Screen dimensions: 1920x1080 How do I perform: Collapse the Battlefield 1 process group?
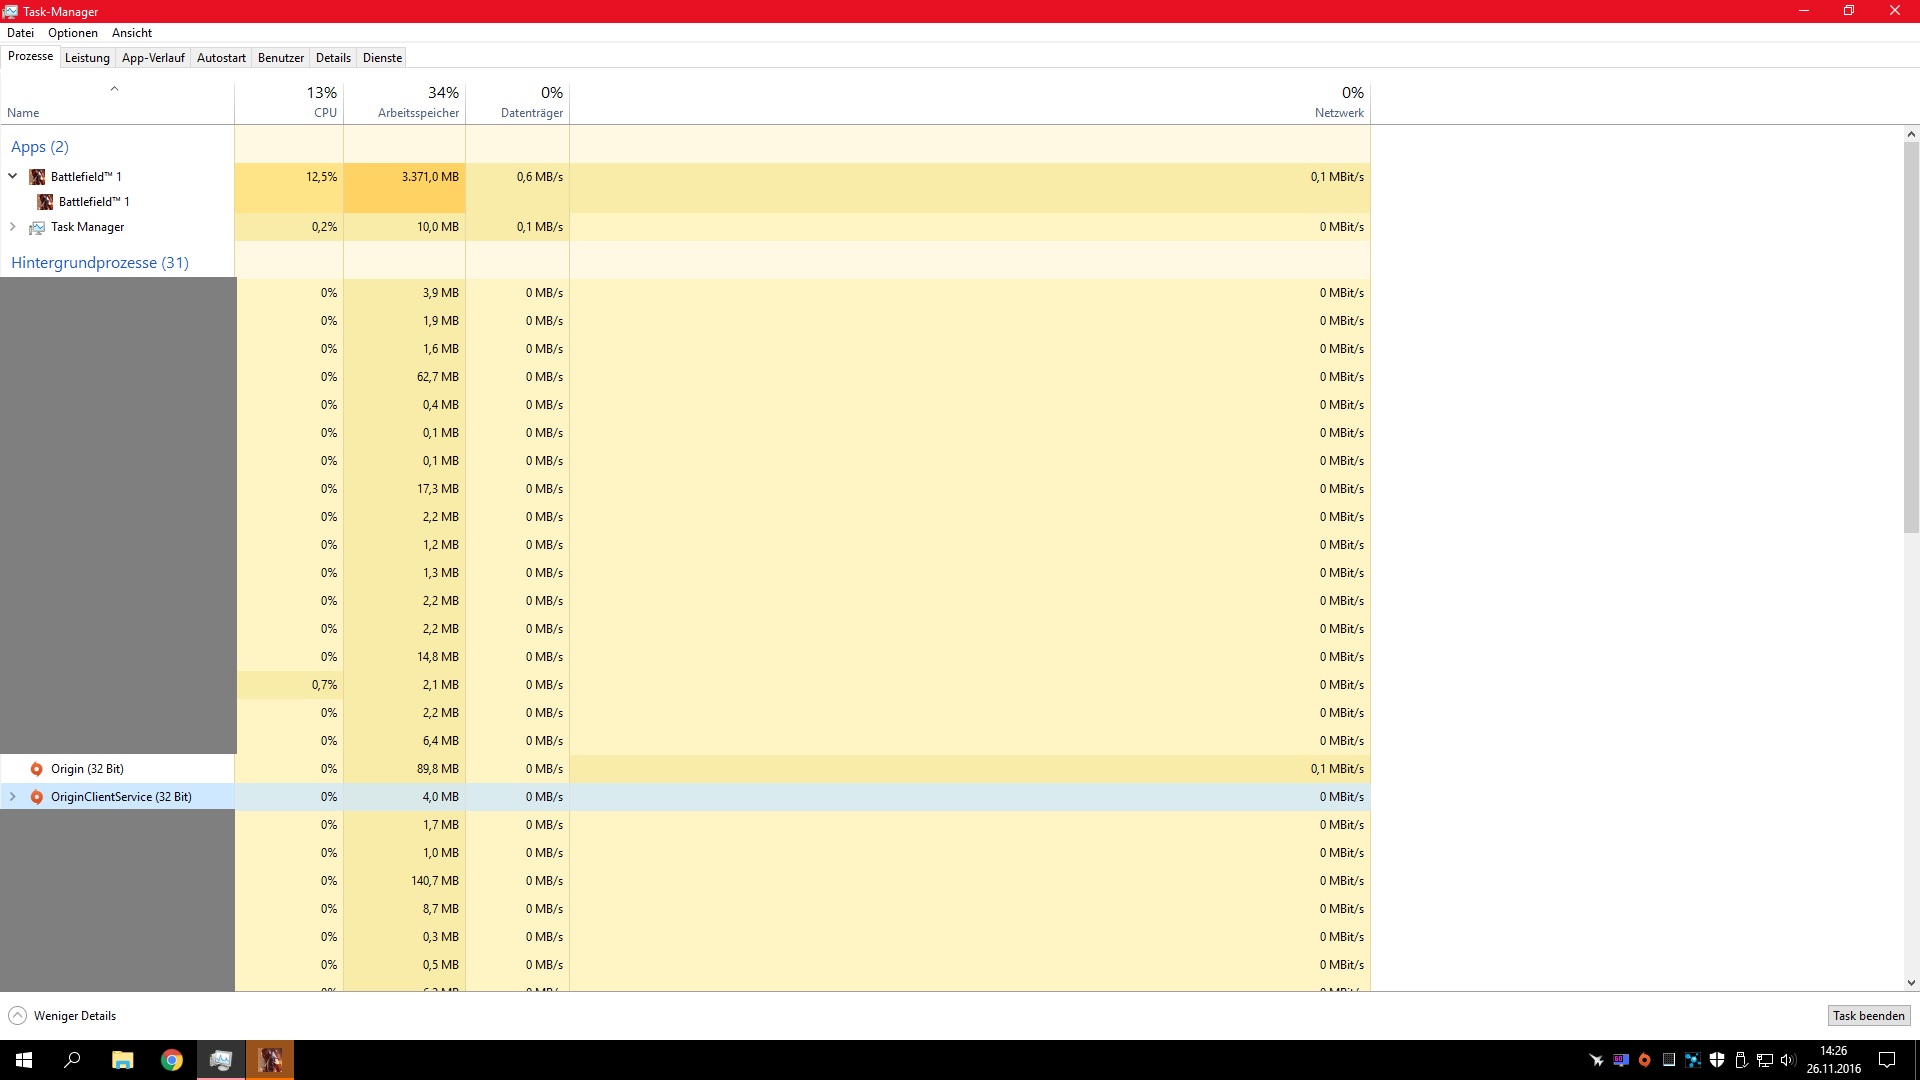(x=13, y=177)
